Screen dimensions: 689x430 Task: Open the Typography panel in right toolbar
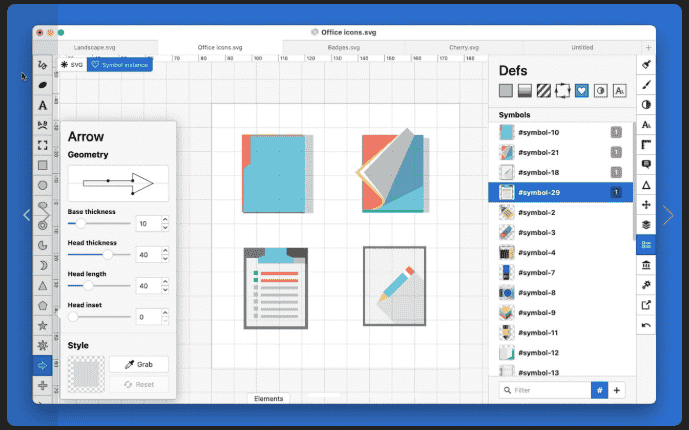pyautogui.click(x=646, y=125)
